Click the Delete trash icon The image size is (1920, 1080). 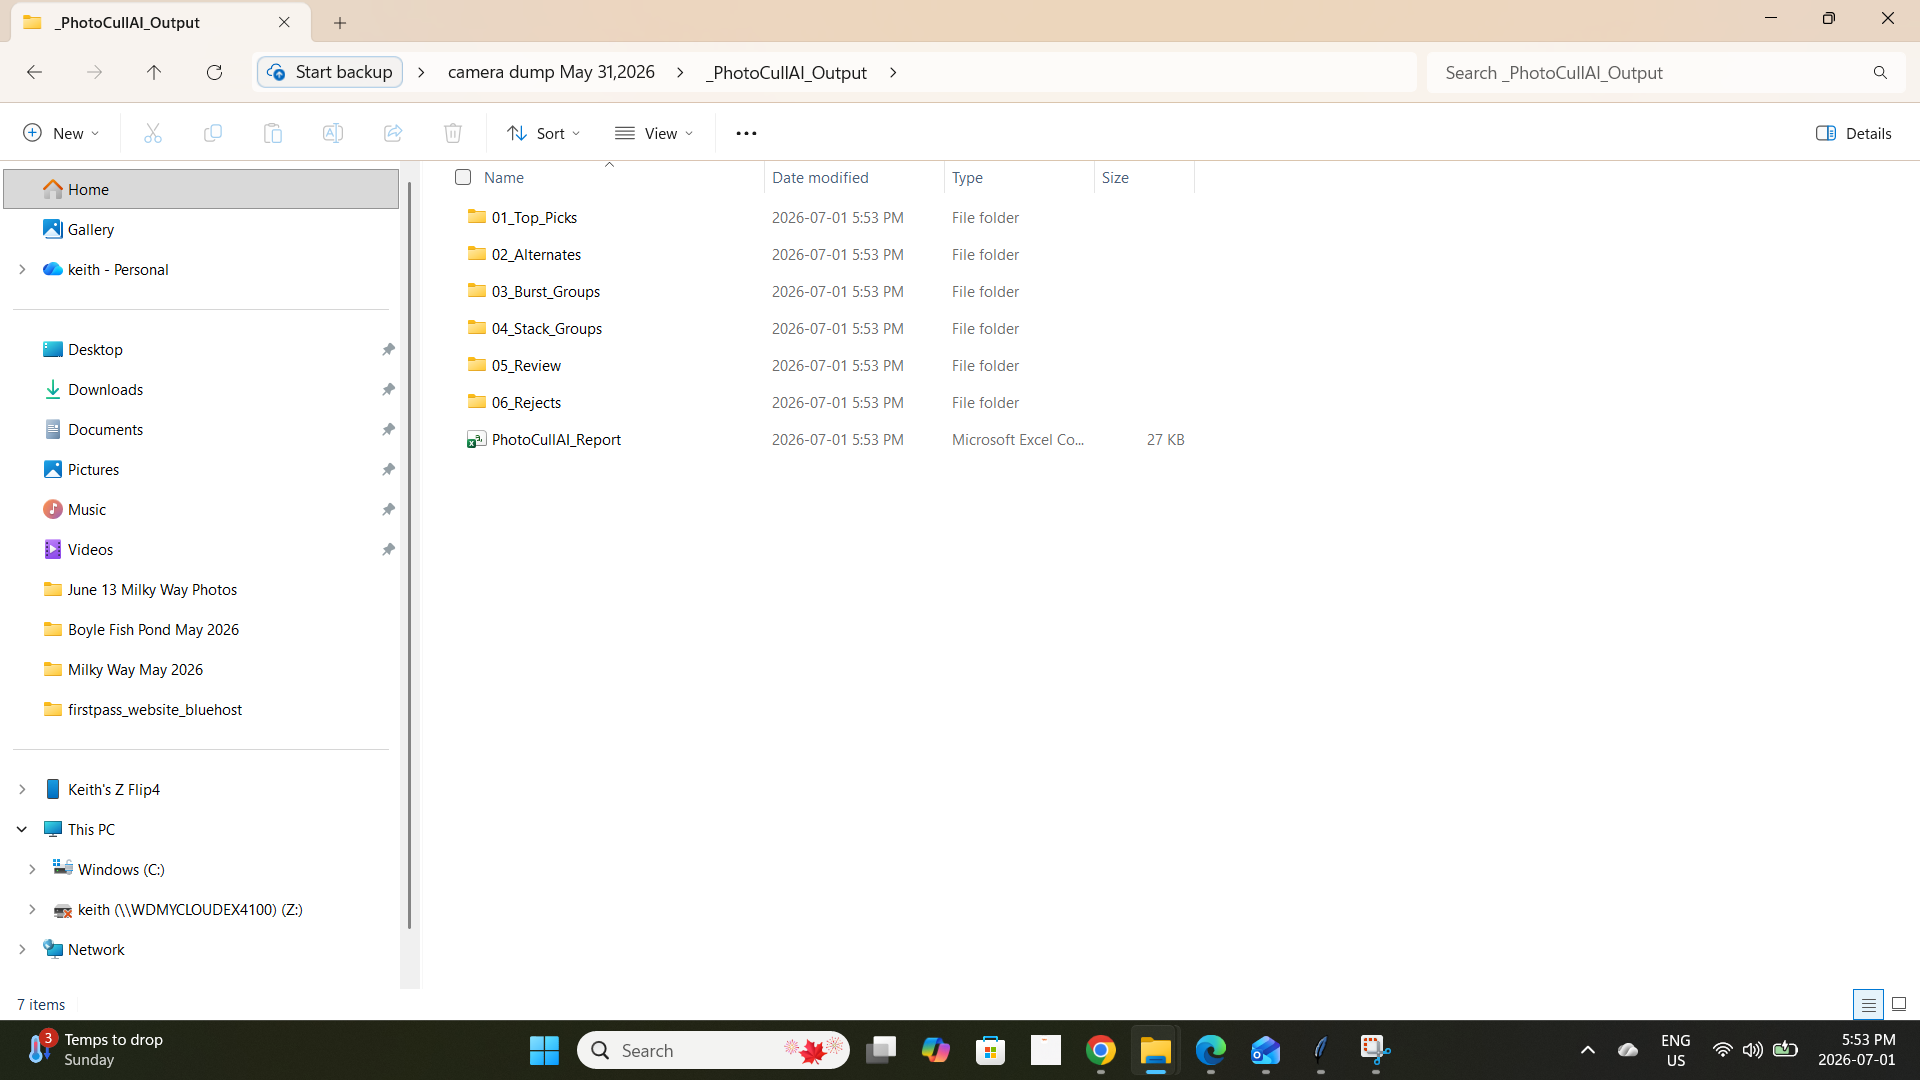click(x=453, y=133)
